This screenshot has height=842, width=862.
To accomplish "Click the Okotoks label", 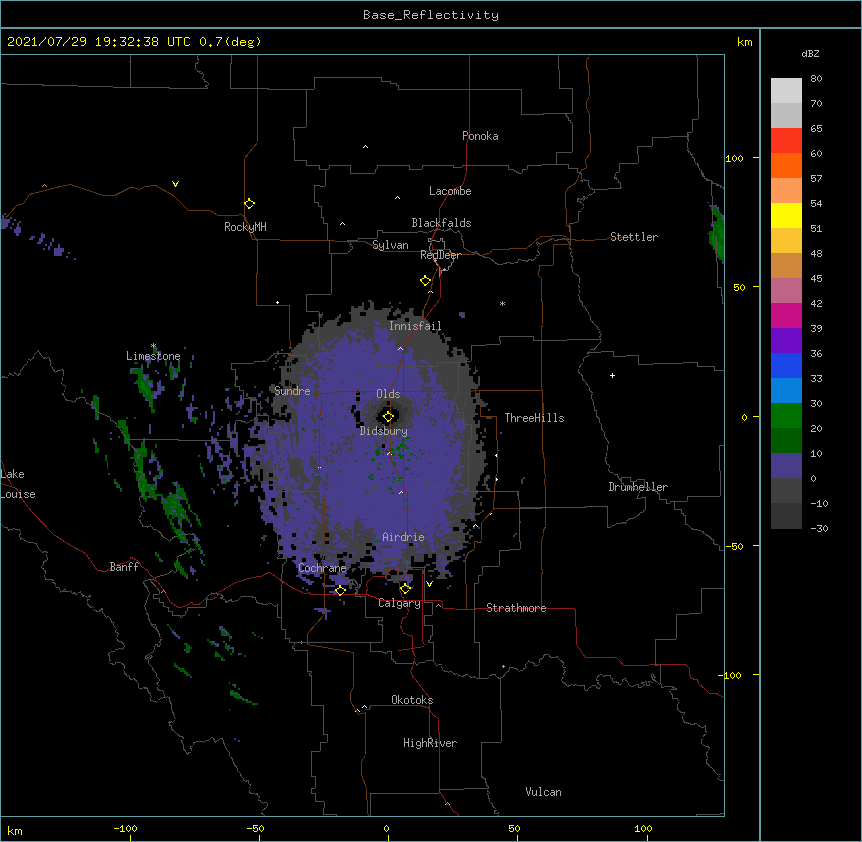I will coord(412,700).
